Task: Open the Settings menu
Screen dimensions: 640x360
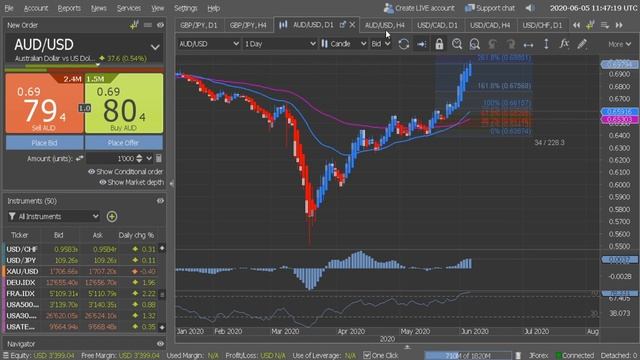Action: [186, 8]
